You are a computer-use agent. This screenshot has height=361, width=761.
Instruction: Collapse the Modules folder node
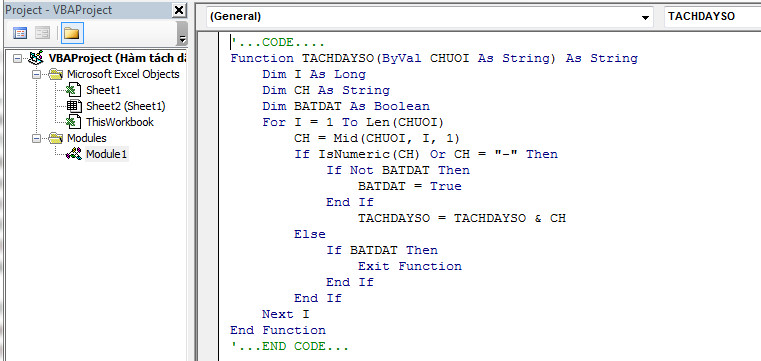(x=36, y=139)
